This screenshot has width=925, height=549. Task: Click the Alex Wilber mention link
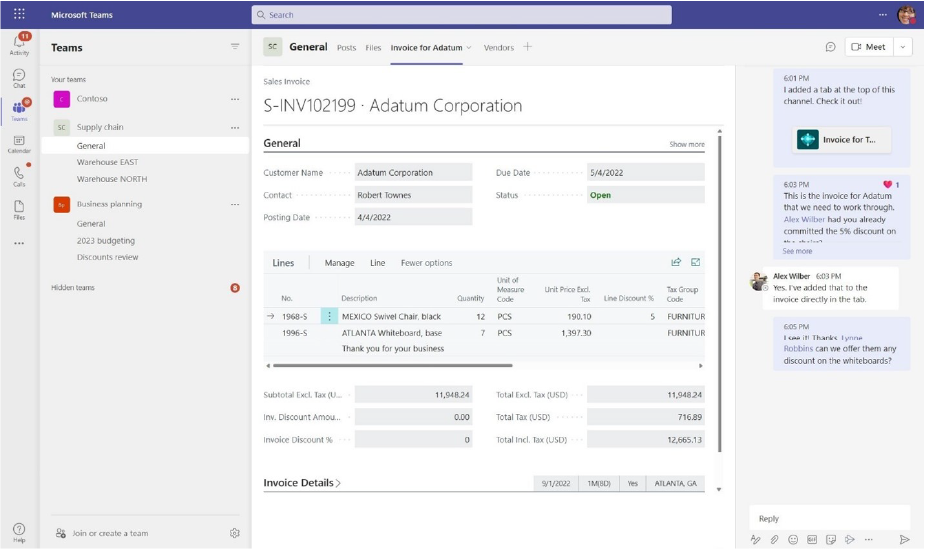tap(804, 219)
